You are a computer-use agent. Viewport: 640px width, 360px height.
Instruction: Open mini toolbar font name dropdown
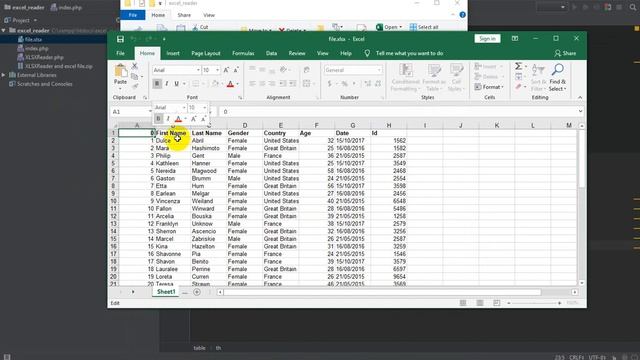pos(184,107)
